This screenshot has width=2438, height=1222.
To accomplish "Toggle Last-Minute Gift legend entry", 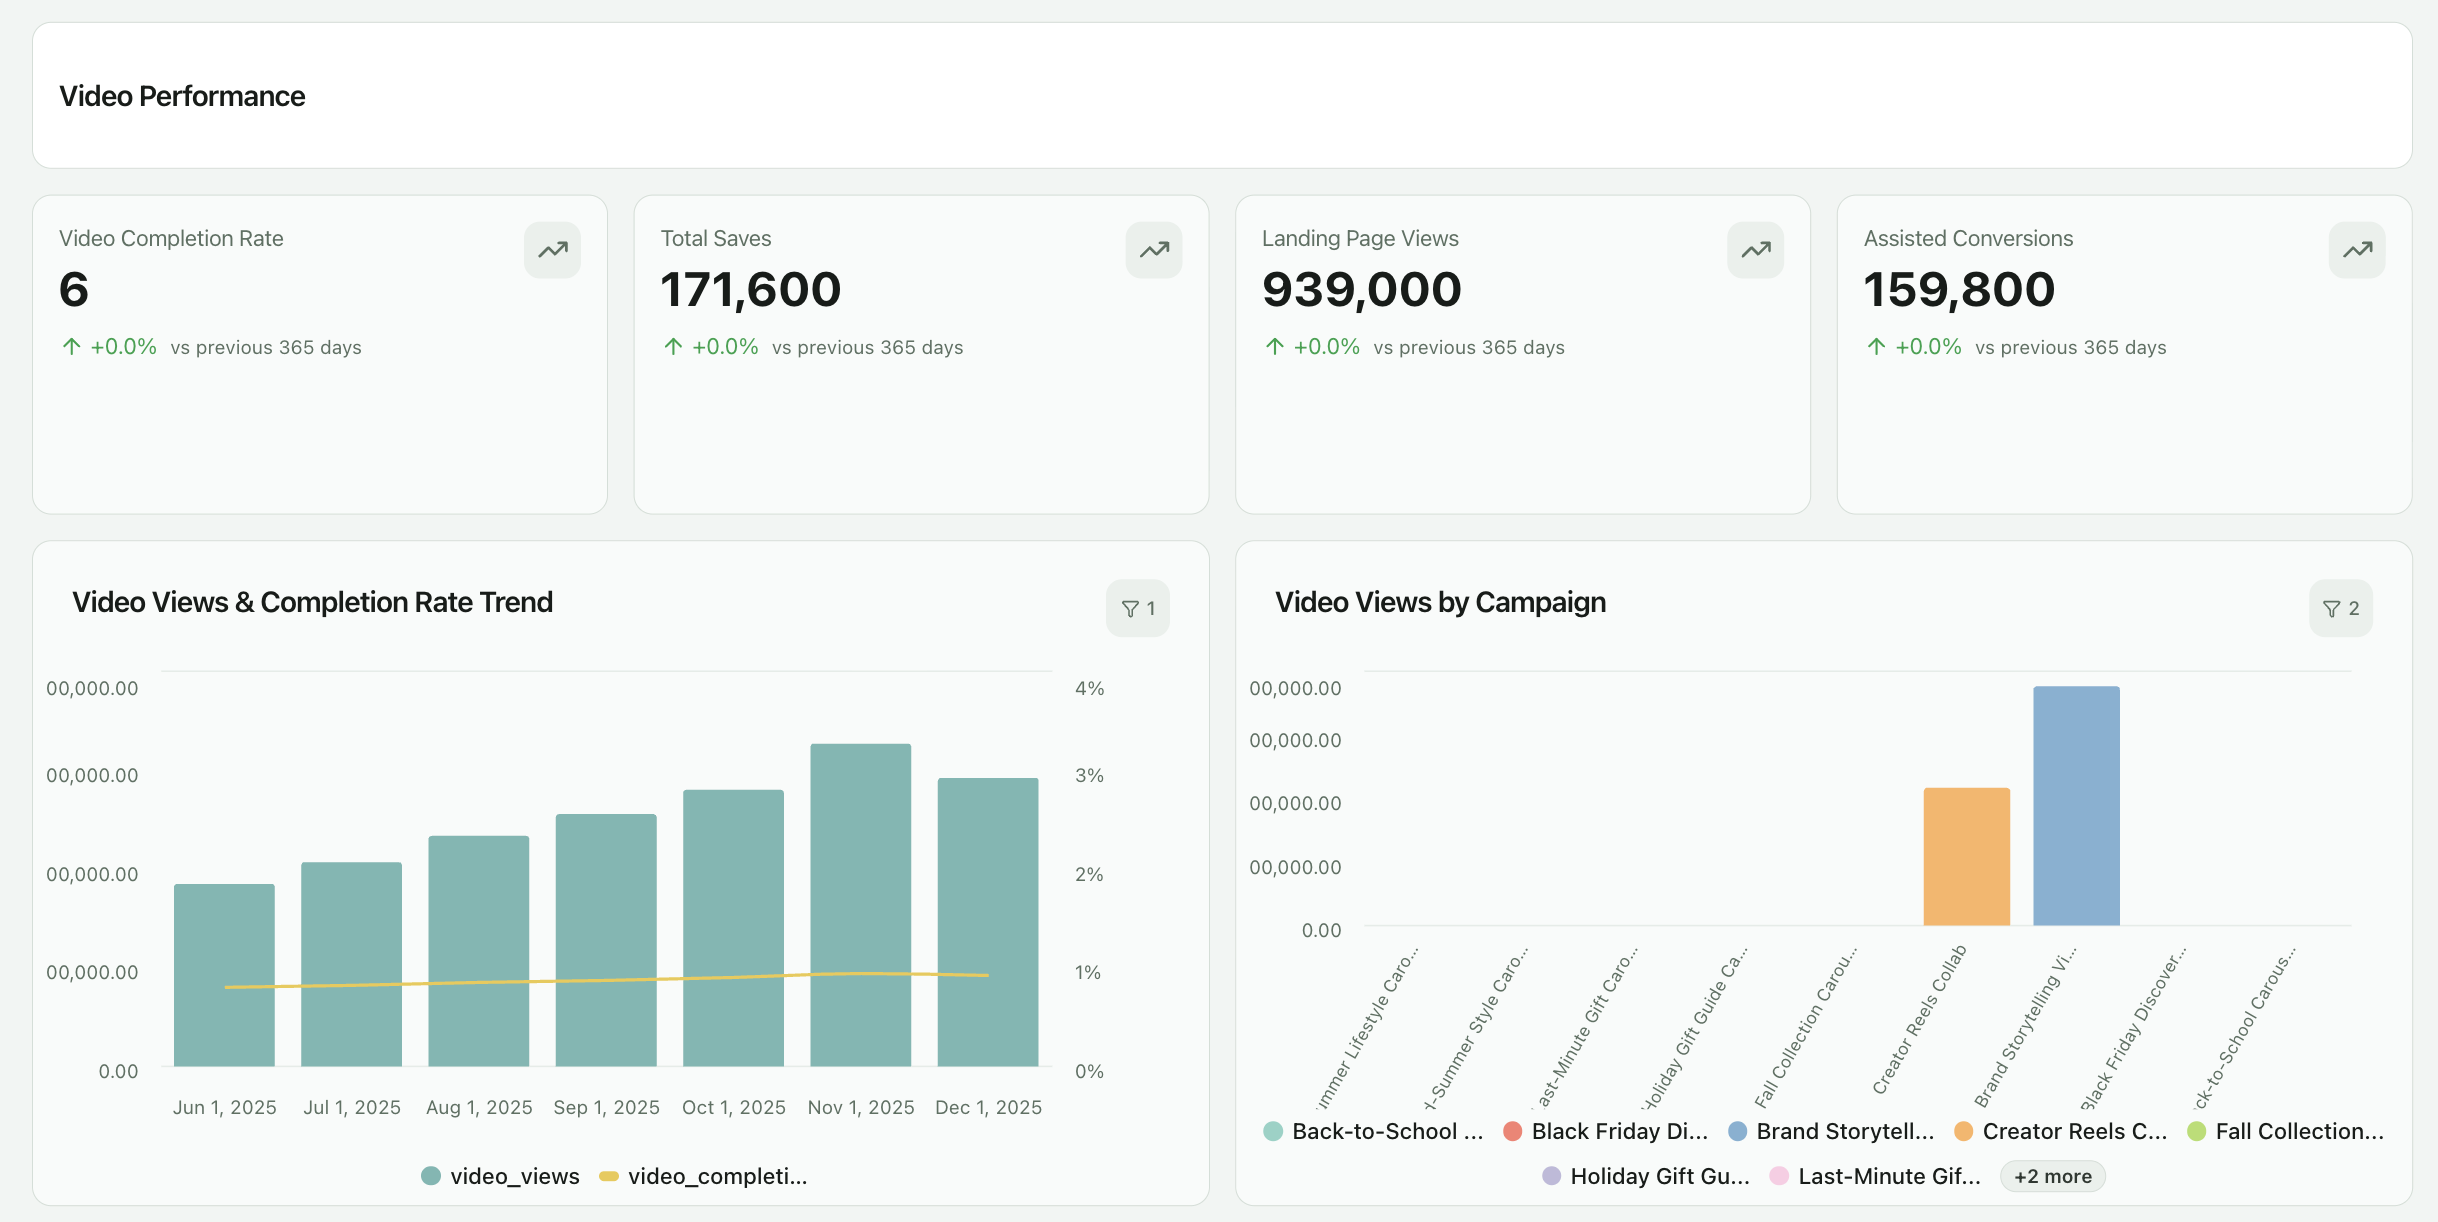I will click(x=1875, y=1176).
